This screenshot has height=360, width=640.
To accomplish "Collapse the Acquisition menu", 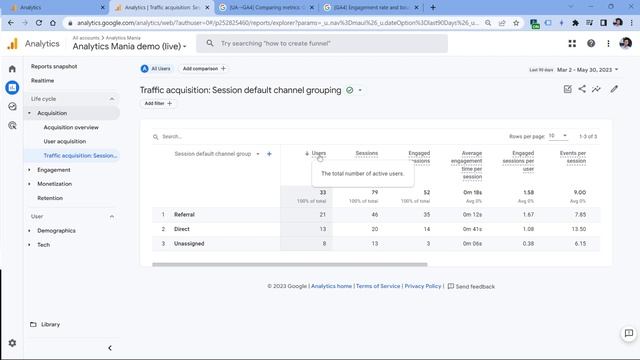I will click(29, 113).
